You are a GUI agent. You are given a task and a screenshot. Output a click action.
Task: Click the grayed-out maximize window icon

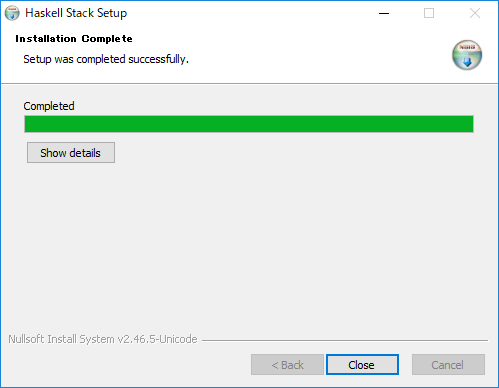pyautogui.click(x=429, y=13)
